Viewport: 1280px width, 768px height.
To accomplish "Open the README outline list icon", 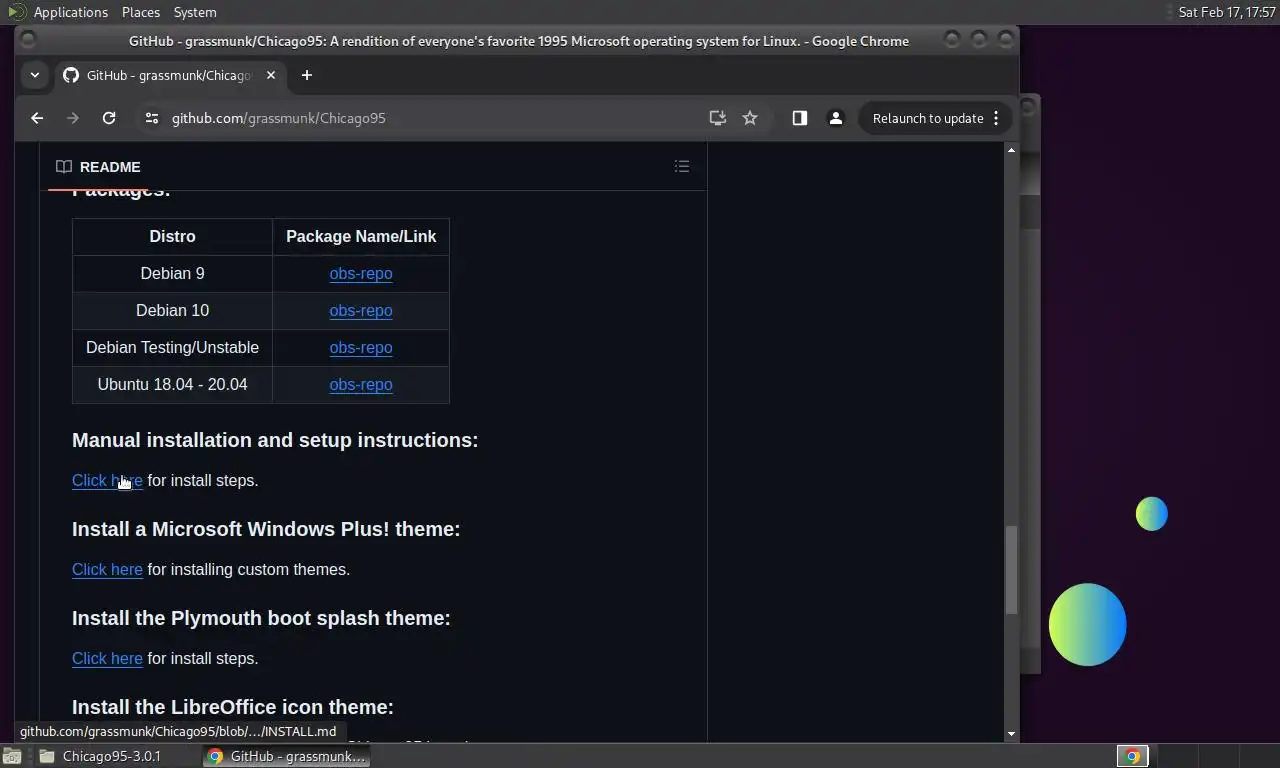I will pyautogui.click(x=682, y=166).
